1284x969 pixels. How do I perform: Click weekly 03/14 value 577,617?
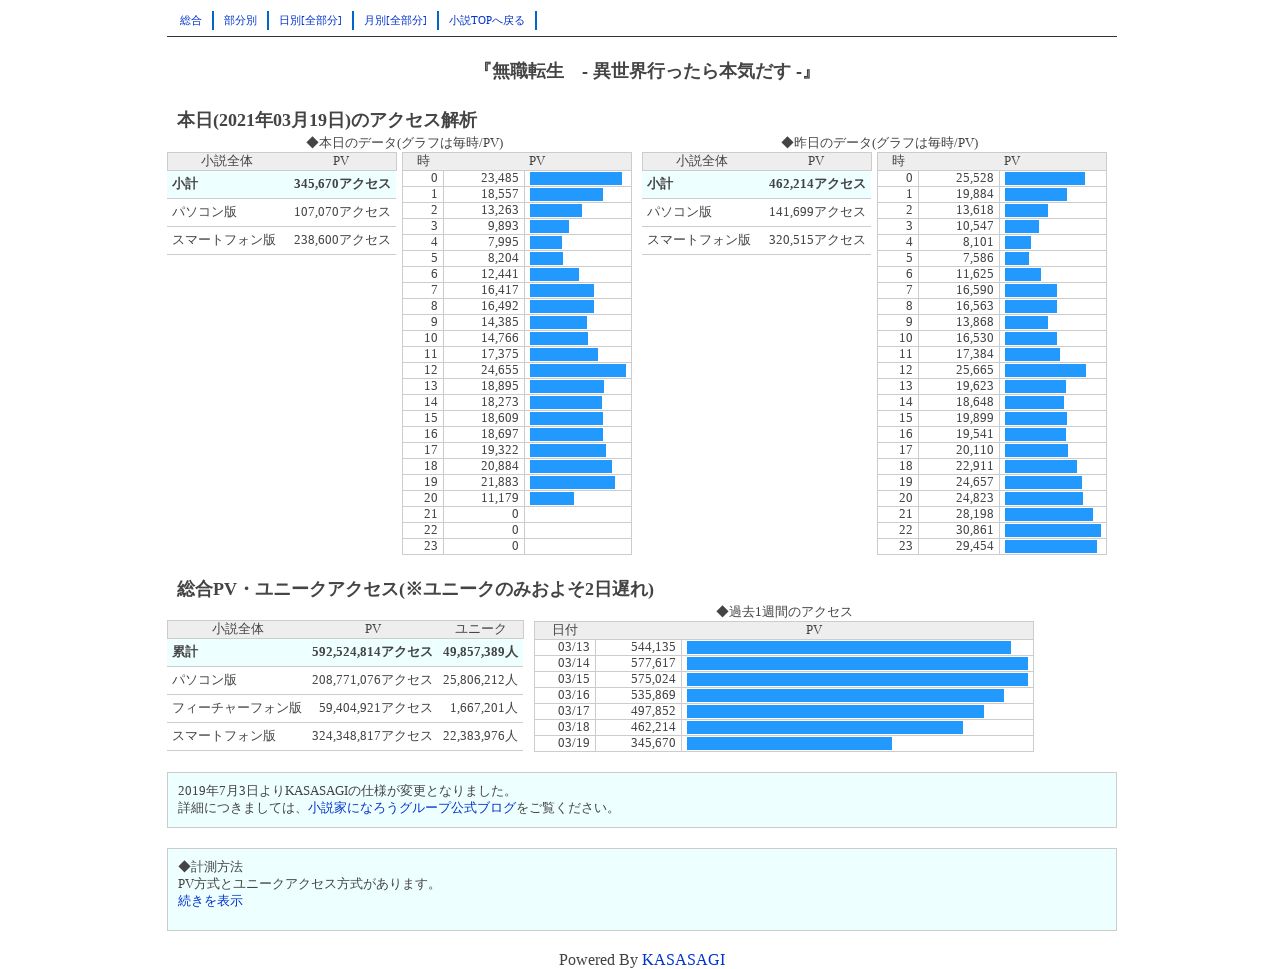653,663
